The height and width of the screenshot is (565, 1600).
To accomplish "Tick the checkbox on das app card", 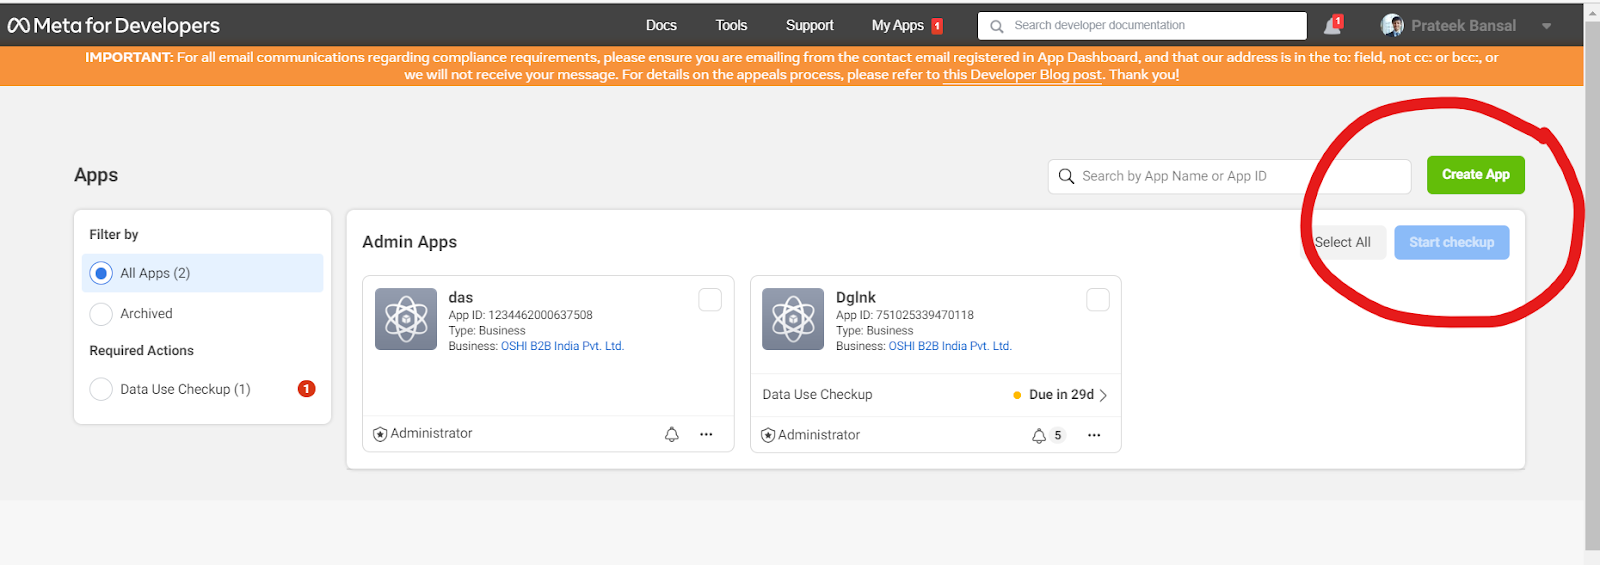I will click(x=710, y=300).
